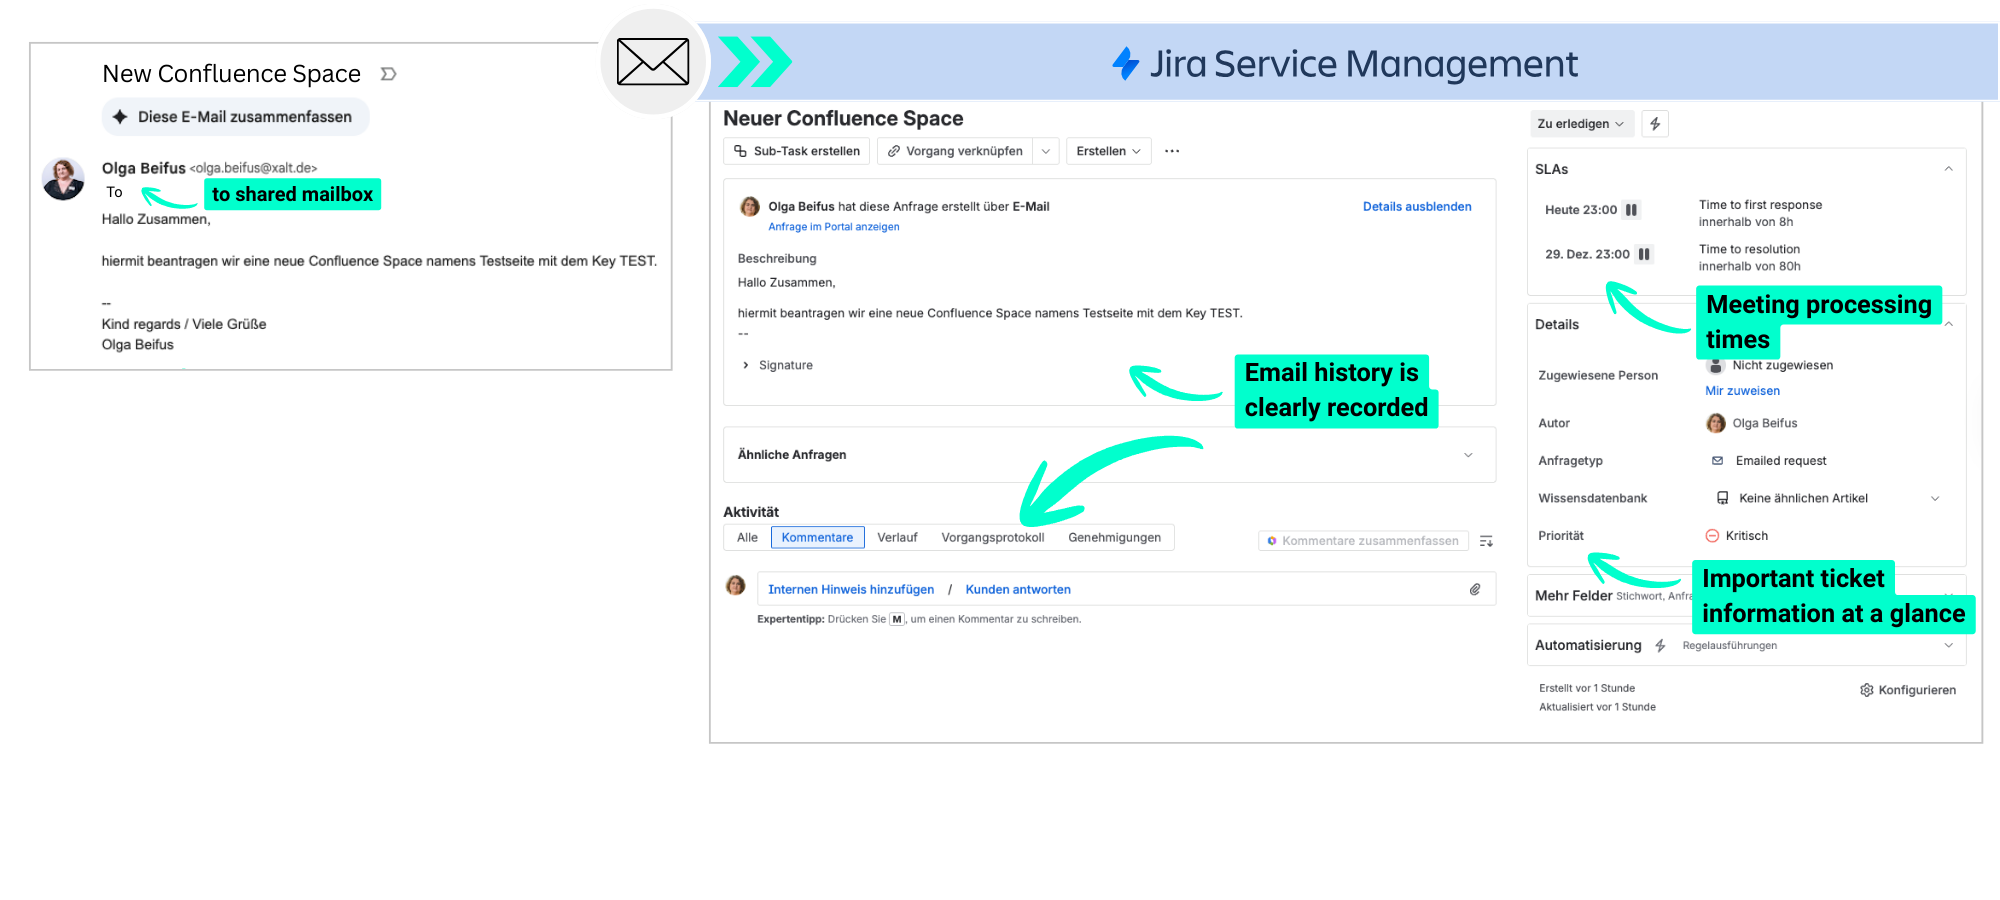
Task: Click the lightning icon next to Automatisierung
Action: click(1661, 645)
